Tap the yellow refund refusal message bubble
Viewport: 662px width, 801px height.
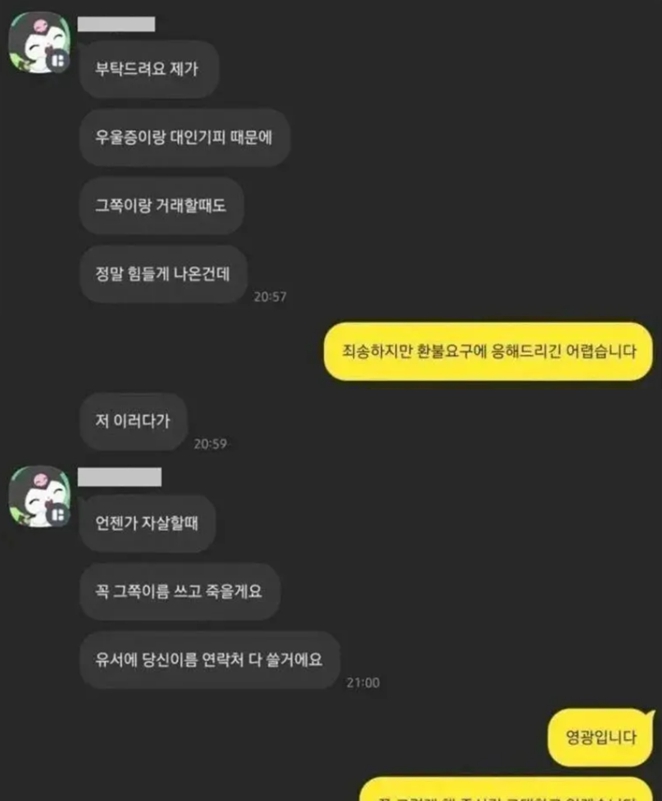coord(488,351)
